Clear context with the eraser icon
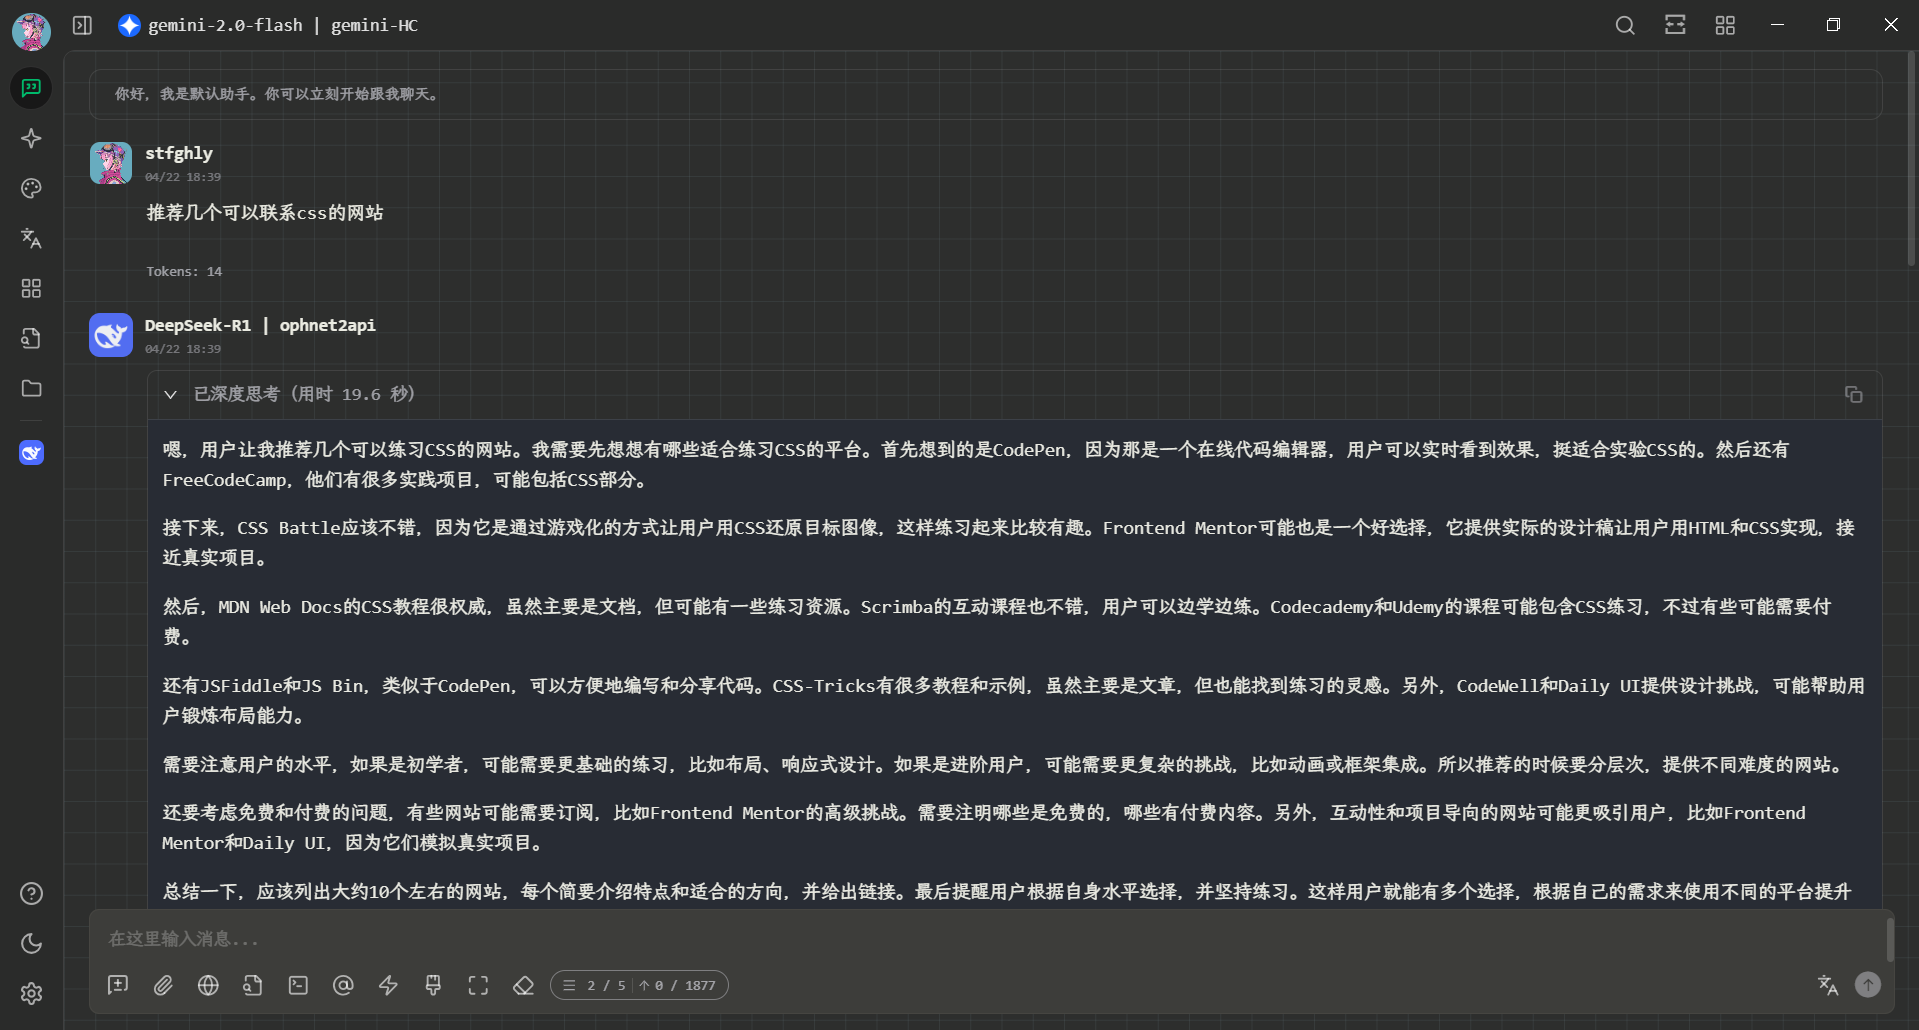This screenshot has width=1919, height=1030. tap(523, 985)
